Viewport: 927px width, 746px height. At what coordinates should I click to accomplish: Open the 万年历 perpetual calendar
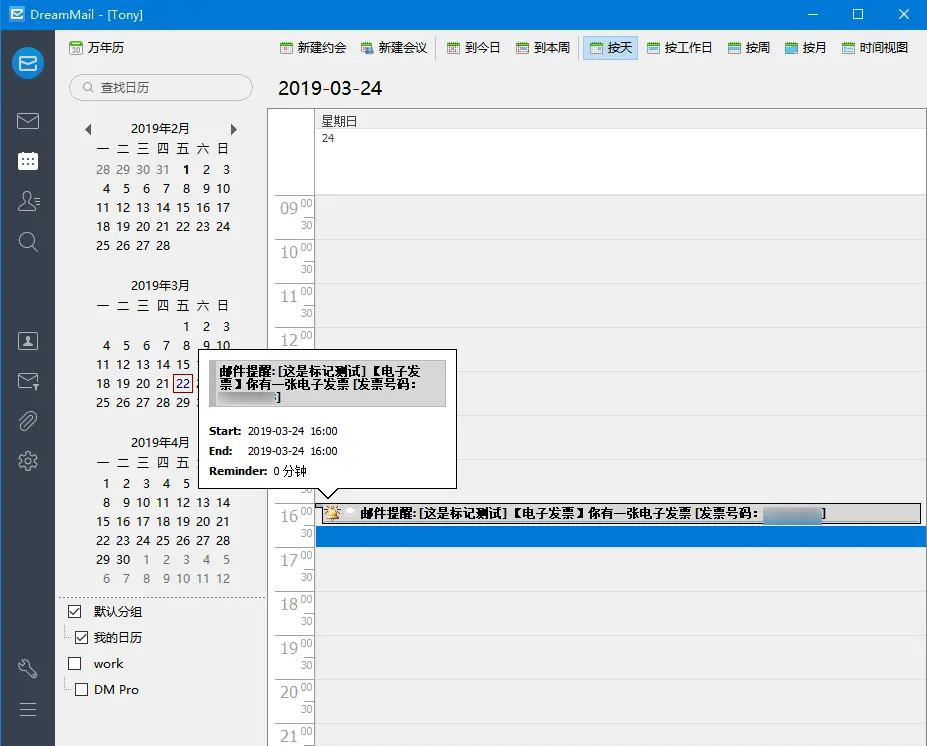point(96,47)
